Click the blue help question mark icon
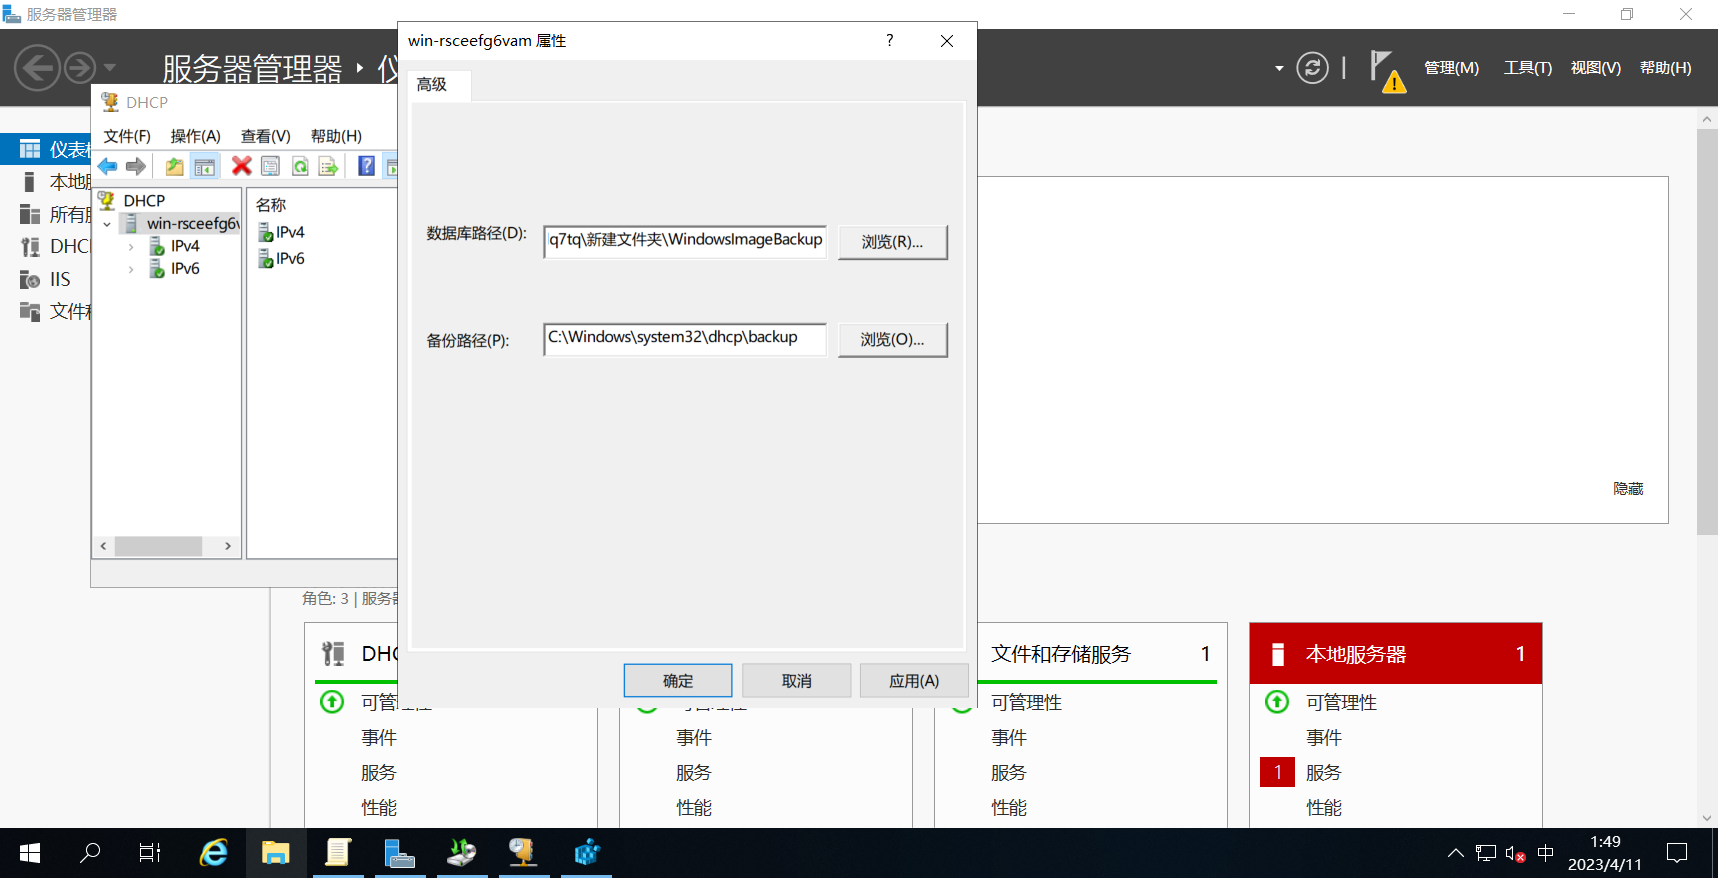 [x=367, y=166]
